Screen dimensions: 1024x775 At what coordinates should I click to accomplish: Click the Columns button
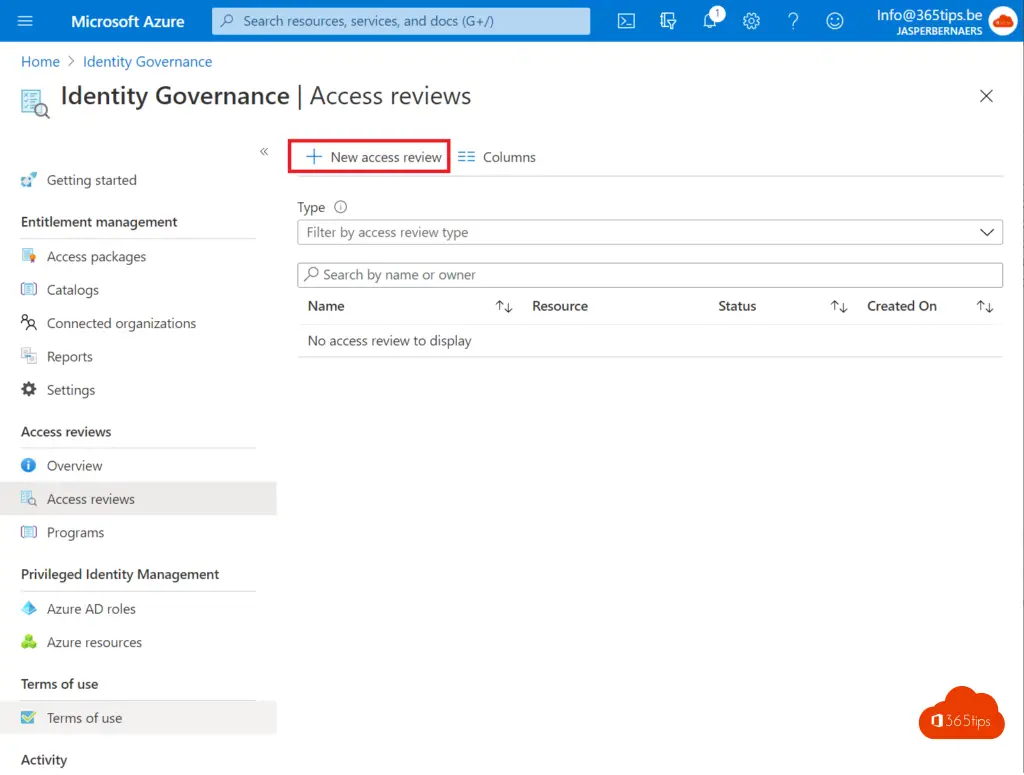pos(497,157)
